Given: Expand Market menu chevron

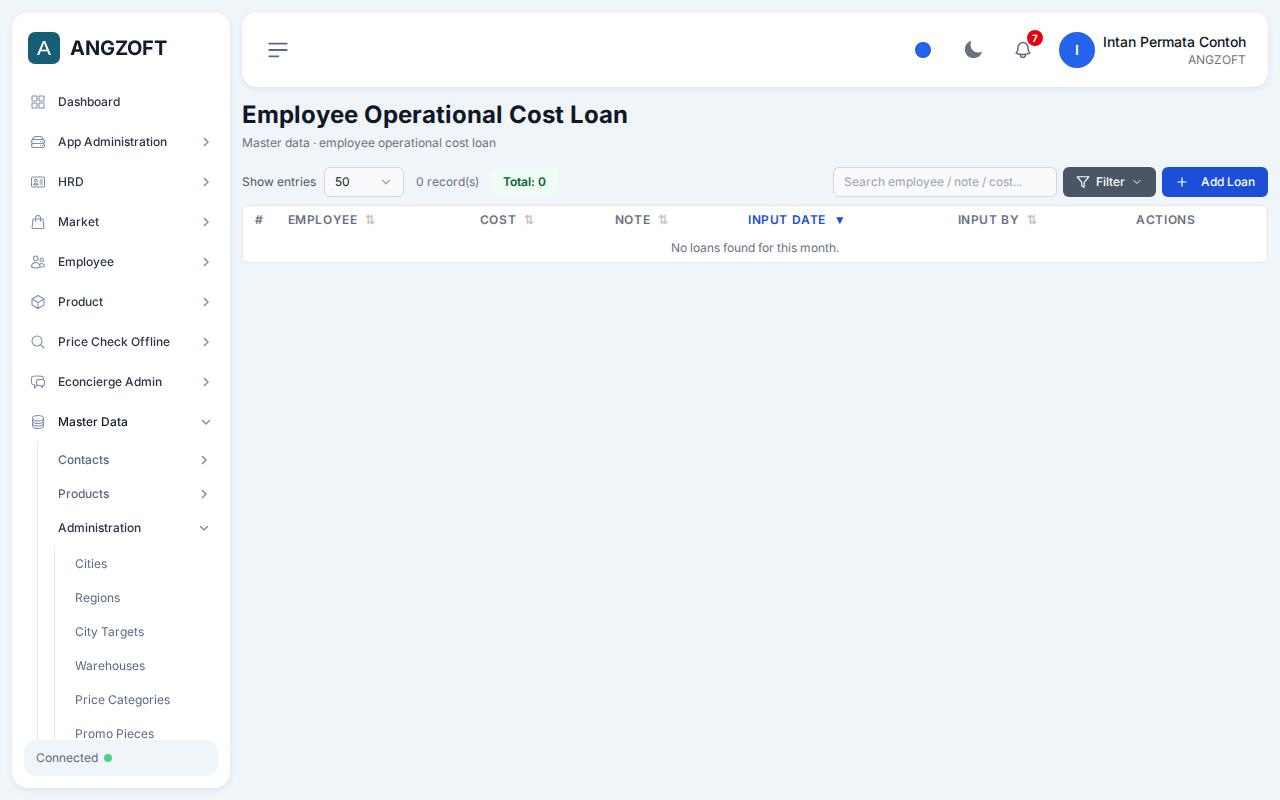Looking at the screenshot, I should (x=206, y=222).
